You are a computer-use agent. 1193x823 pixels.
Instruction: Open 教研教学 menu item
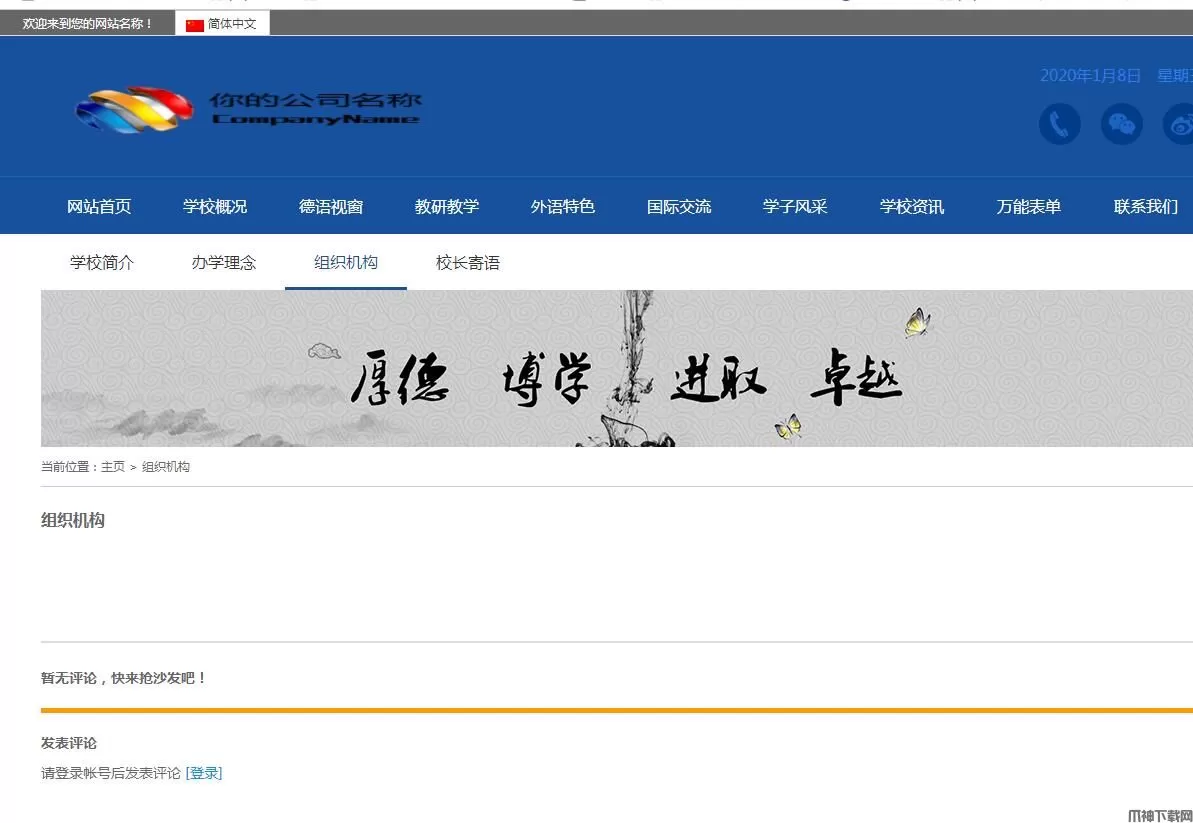tap(447, 206)
